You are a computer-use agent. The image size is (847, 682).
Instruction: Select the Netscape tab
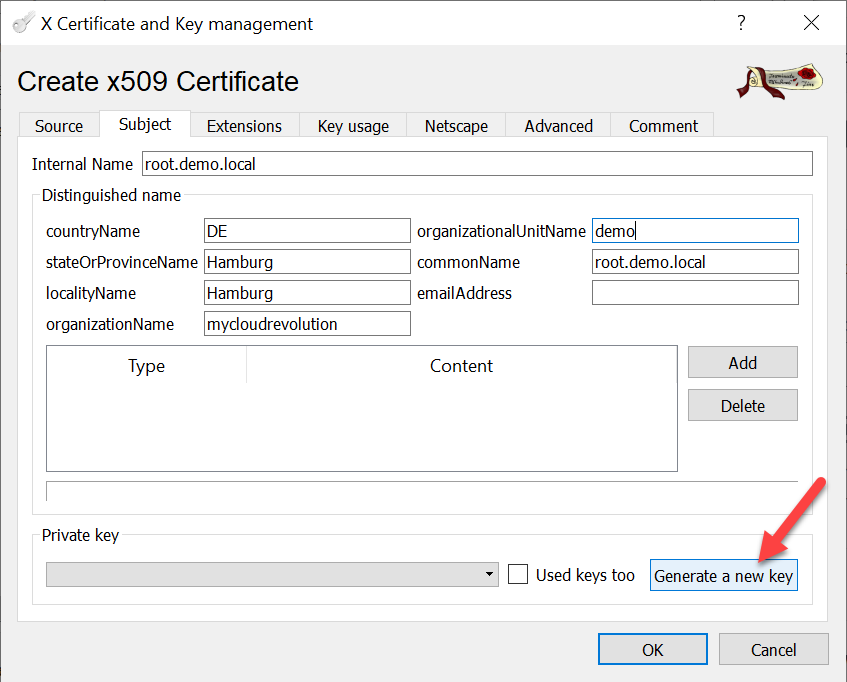456,126
